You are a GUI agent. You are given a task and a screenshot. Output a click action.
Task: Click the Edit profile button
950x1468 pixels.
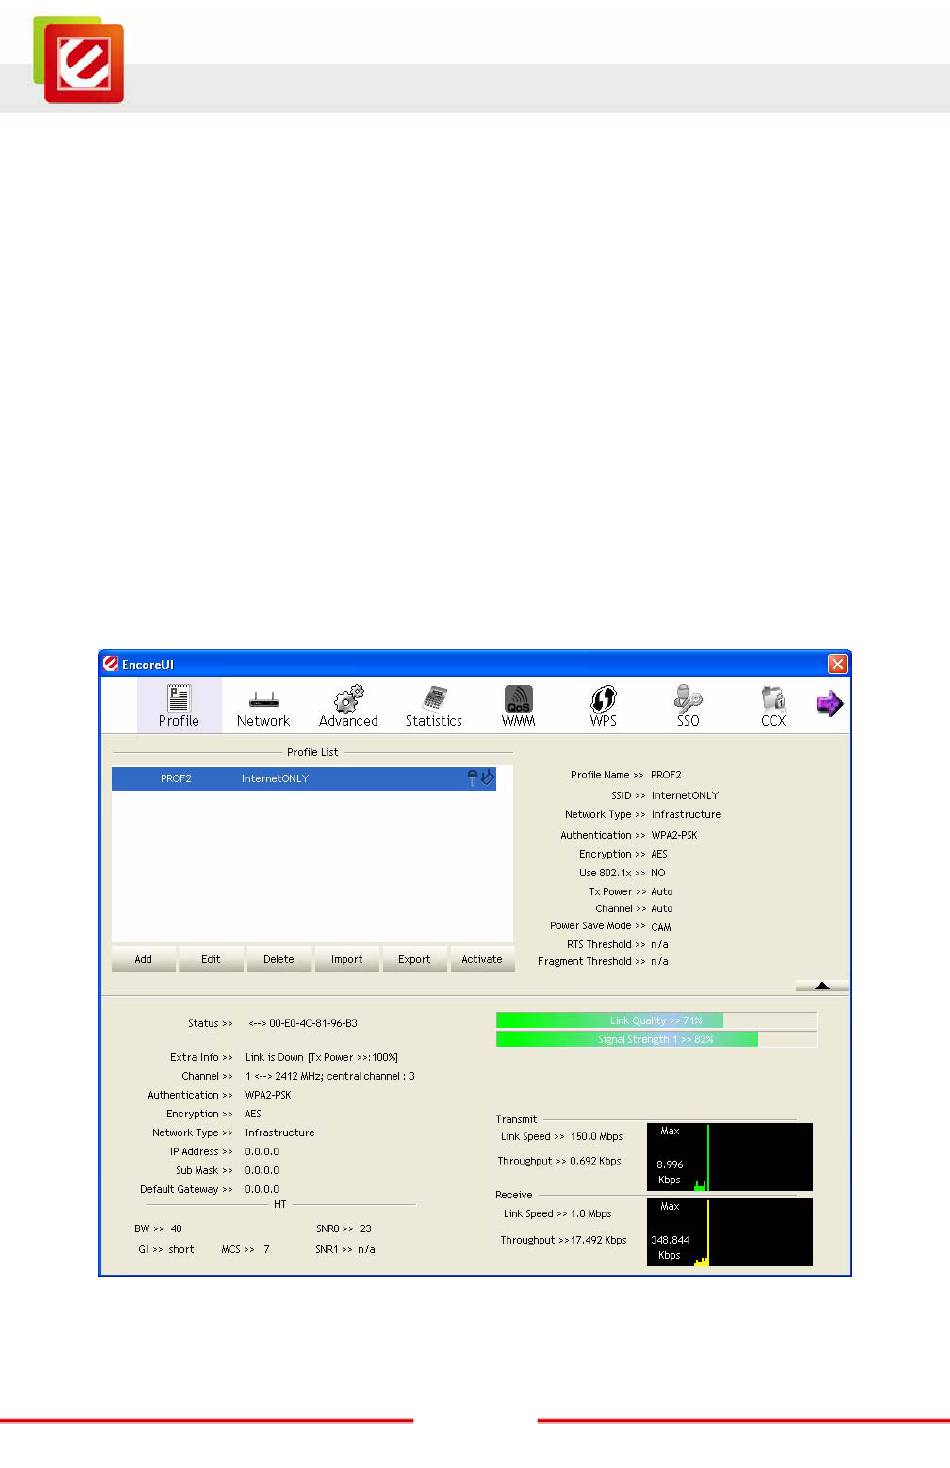click(211, 959)
